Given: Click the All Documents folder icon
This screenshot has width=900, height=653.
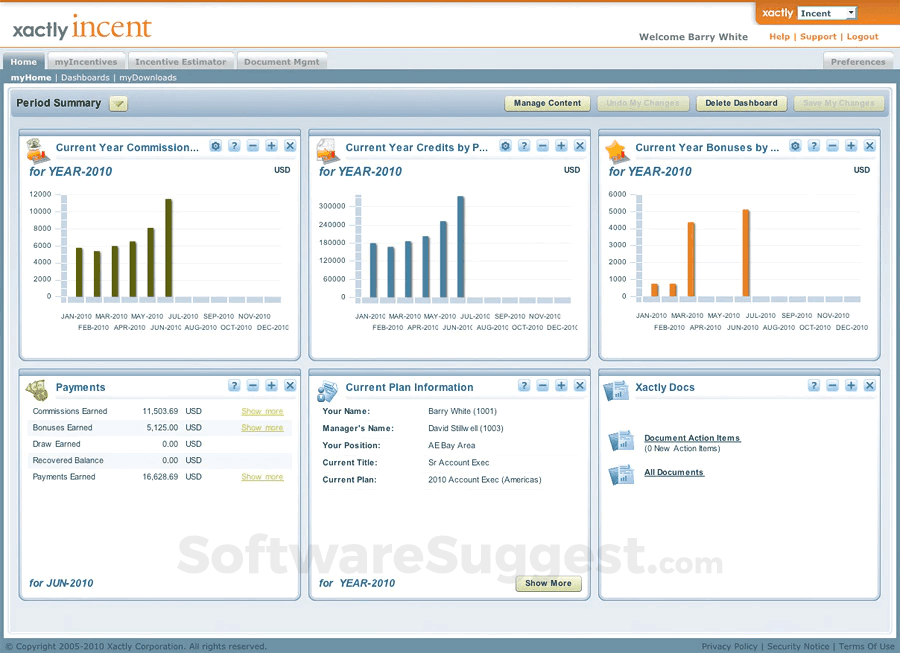Looking at the screenshot, I should coord(621,474).
